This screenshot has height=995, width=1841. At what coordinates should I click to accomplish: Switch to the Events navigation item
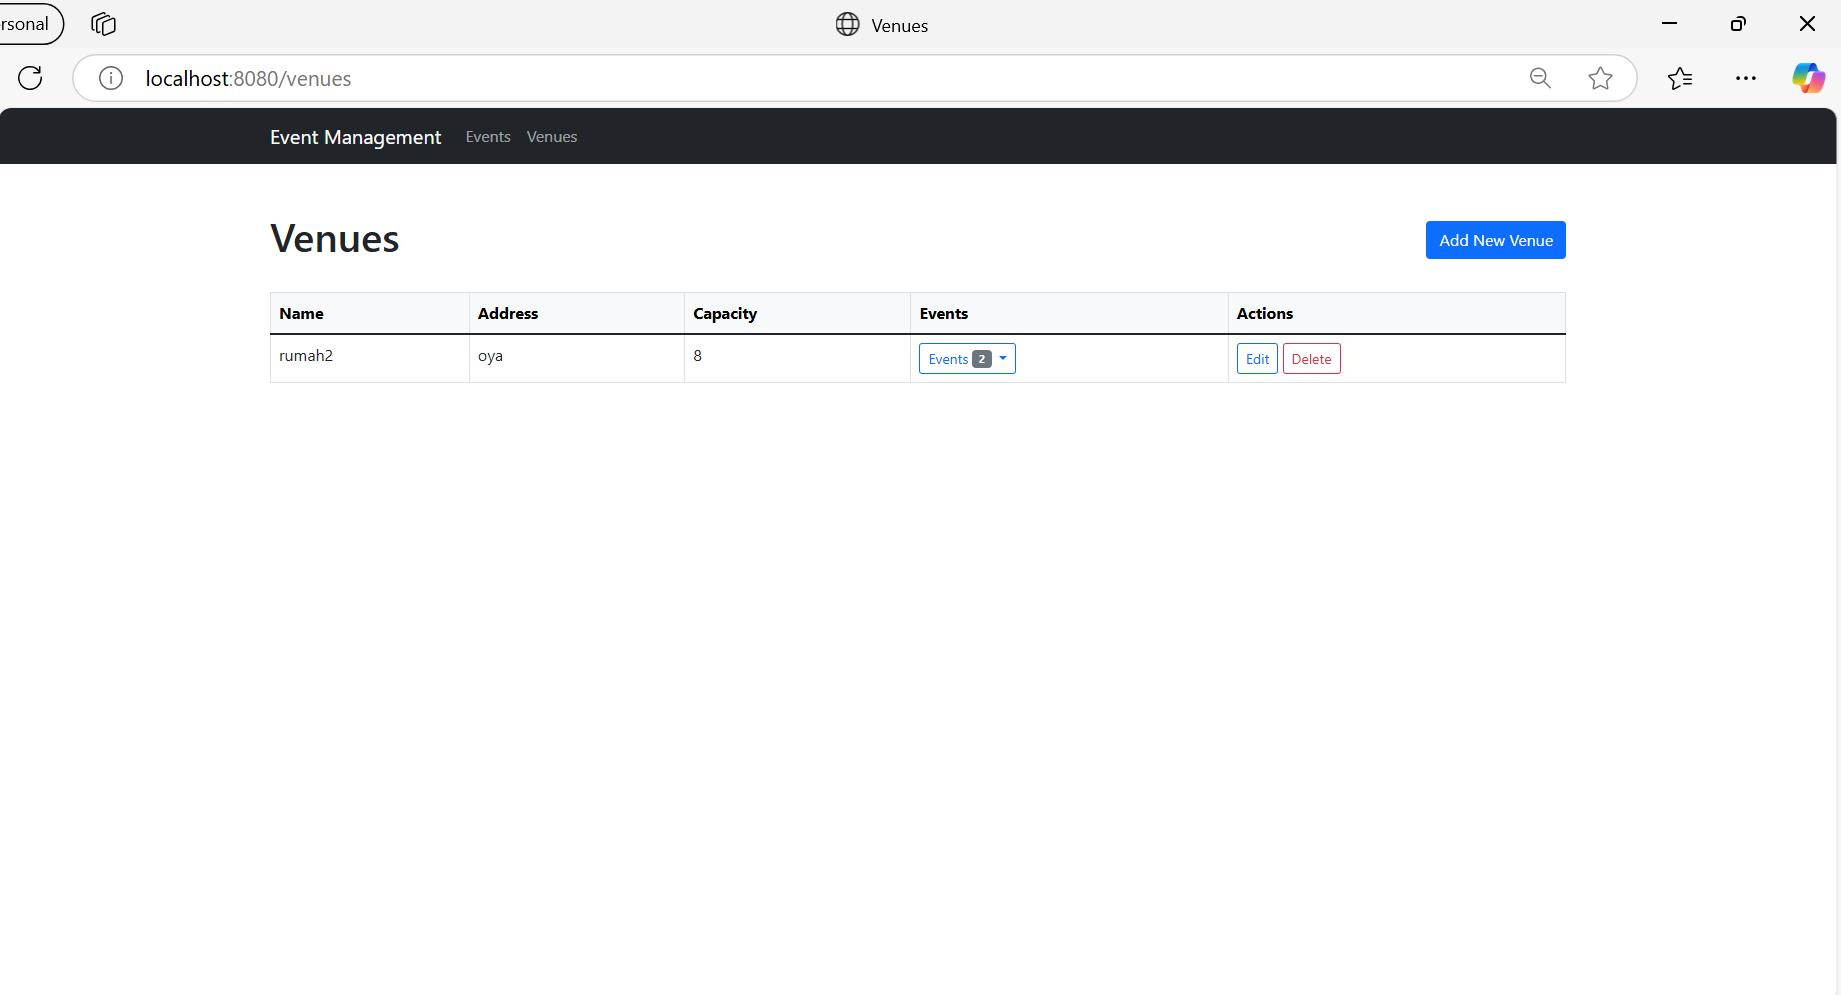pyautogui.click(x=487, y=137)
